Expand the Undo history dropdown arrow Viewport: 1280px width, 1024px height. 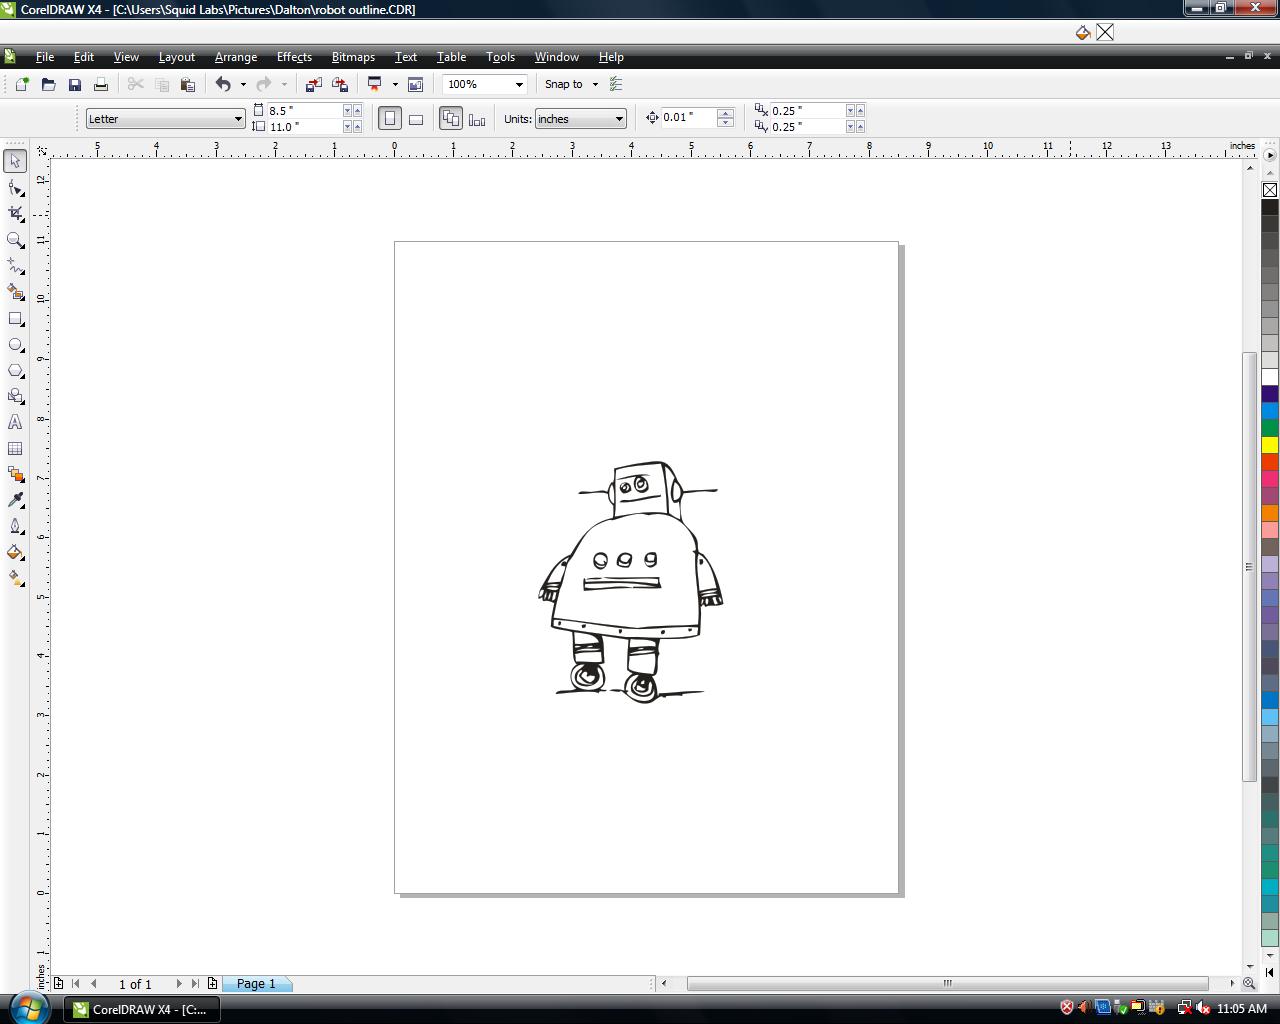[243, 84]
